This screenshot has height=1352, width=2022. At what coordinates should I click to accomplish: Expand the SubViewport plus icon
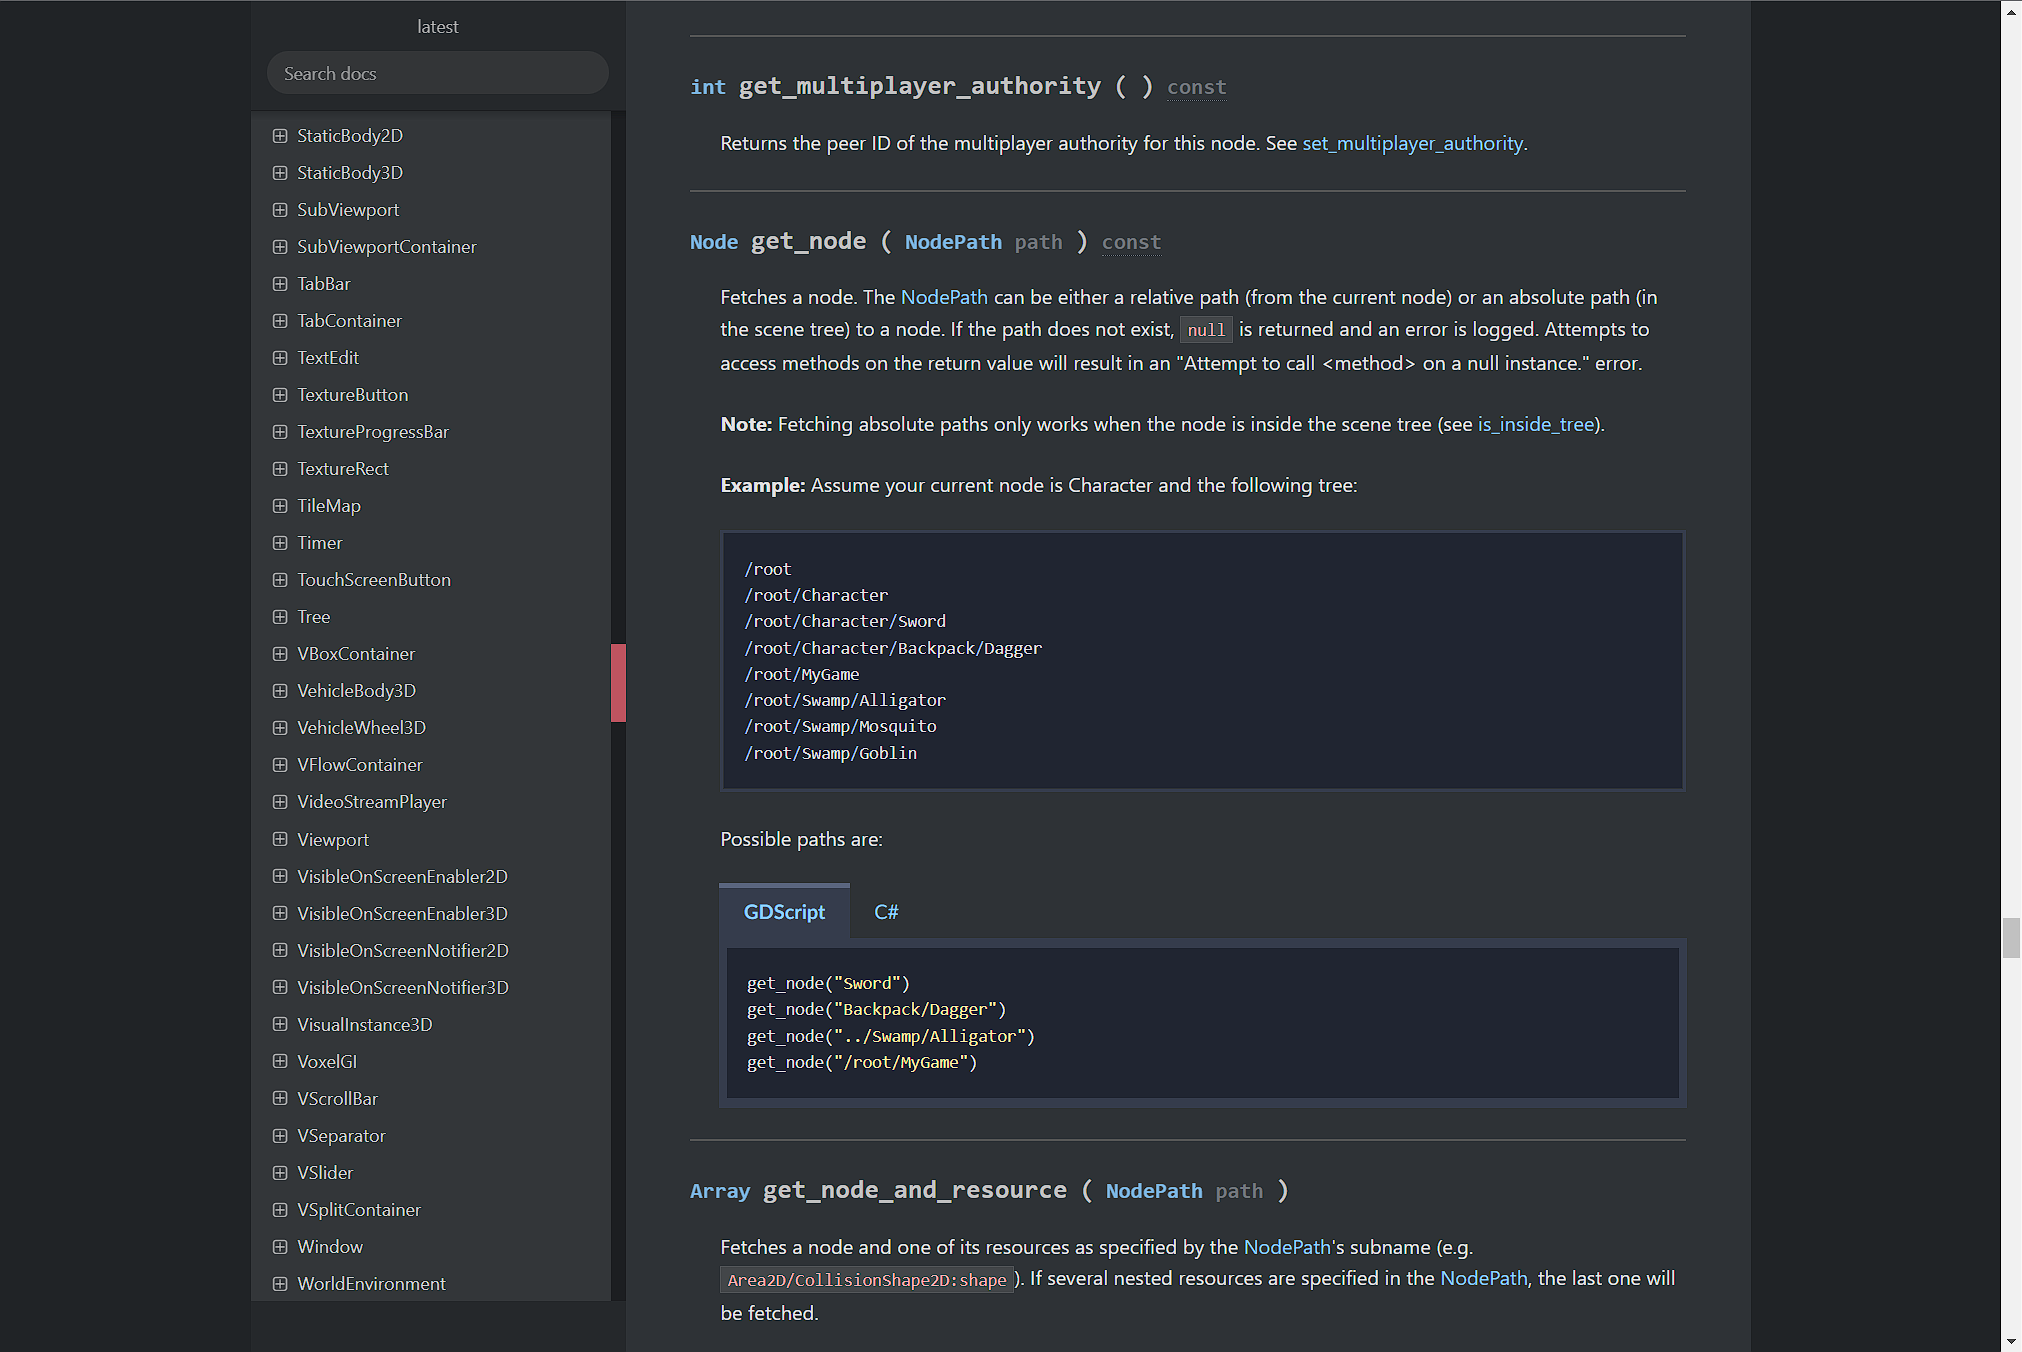tap(280, 210)
